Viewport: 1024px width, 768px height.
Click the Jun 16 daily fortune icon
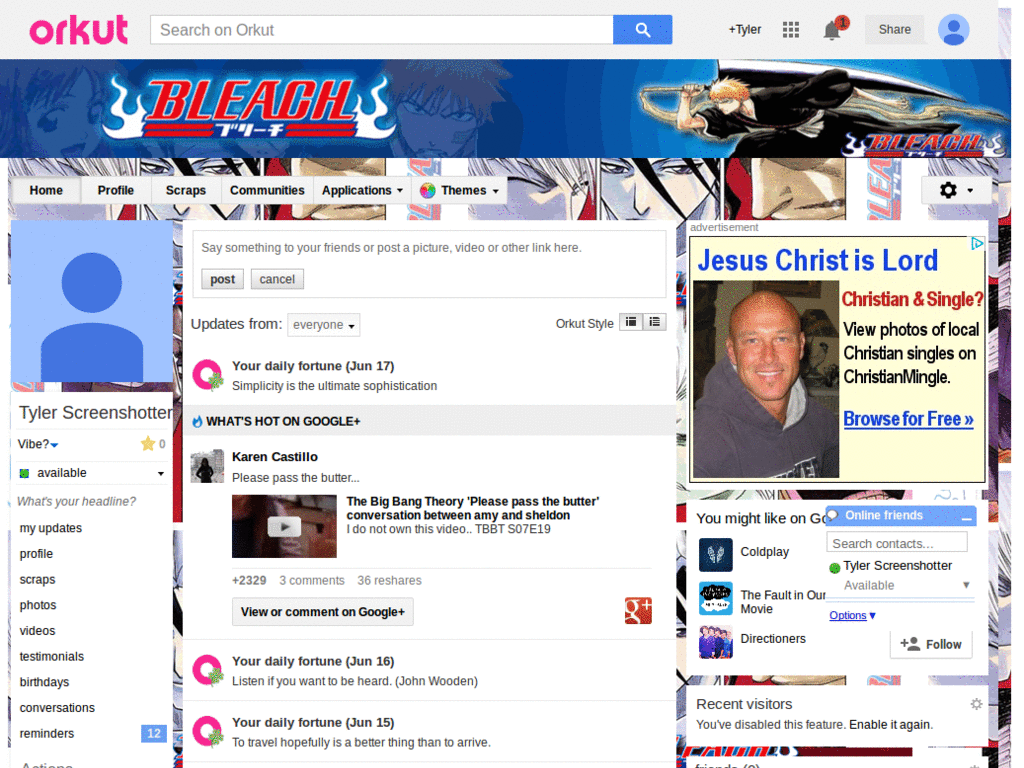coord(208,671)
